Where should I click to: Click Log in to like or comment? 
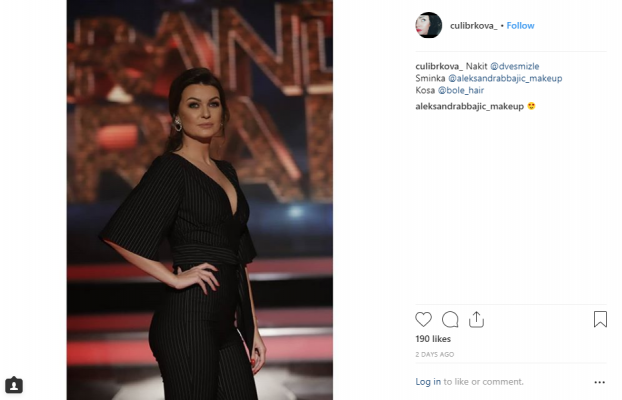click(x=428, y=382)
